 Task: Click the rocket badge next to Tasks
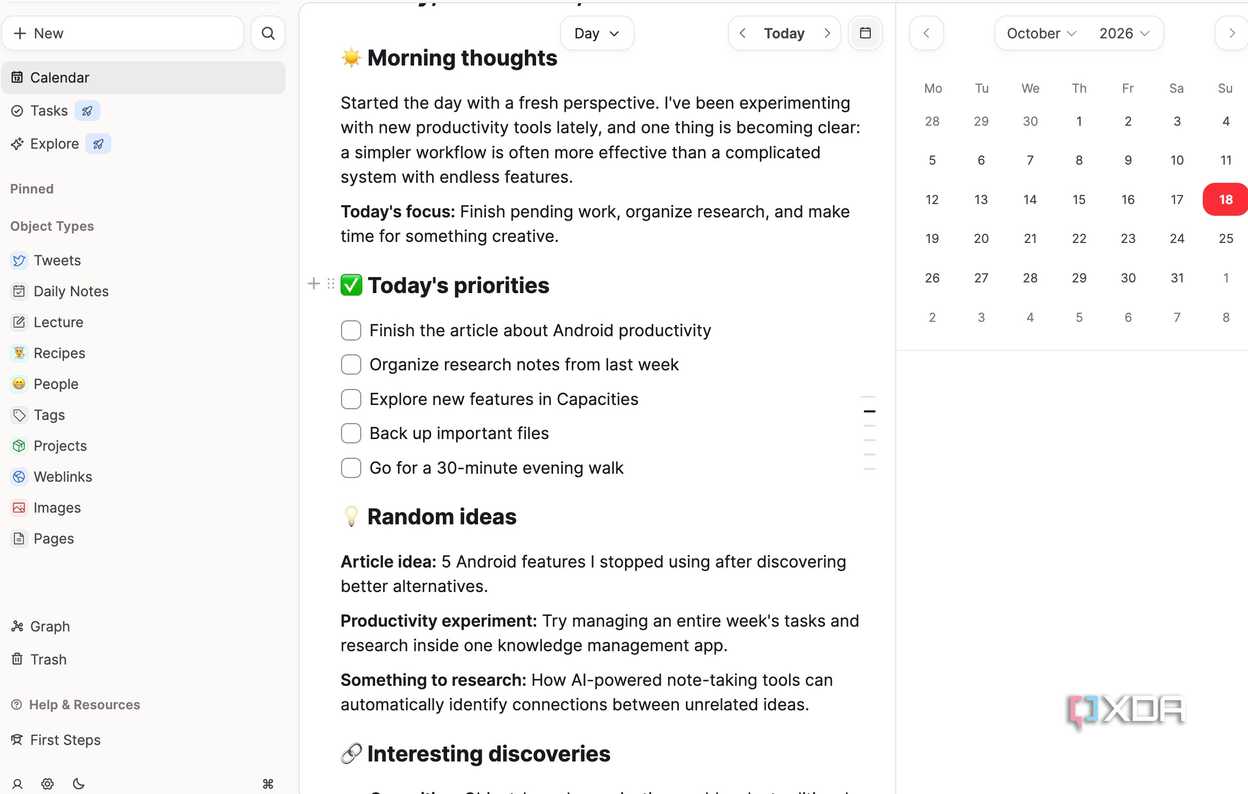pyautogui.click(x=87, y=111)
